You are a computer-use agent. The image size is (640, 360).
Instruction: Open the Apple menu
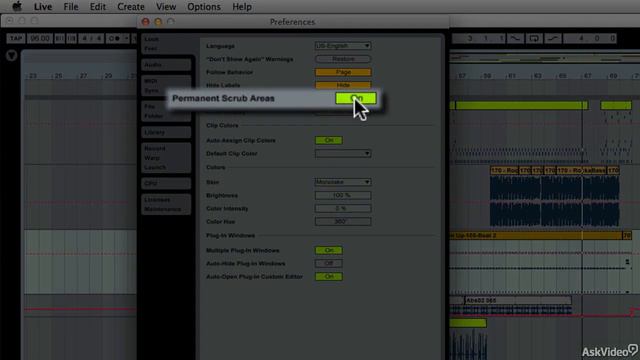pyautogui.click(x=17, y=7)
